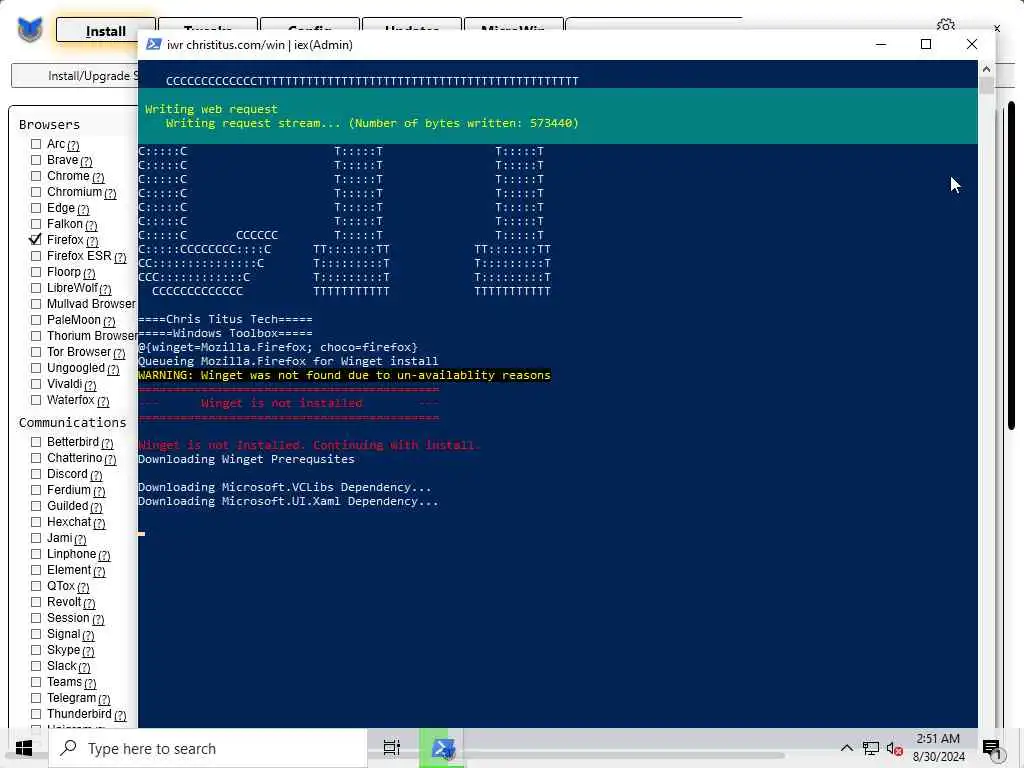Tick the Teams checkbox

point(36,682)
